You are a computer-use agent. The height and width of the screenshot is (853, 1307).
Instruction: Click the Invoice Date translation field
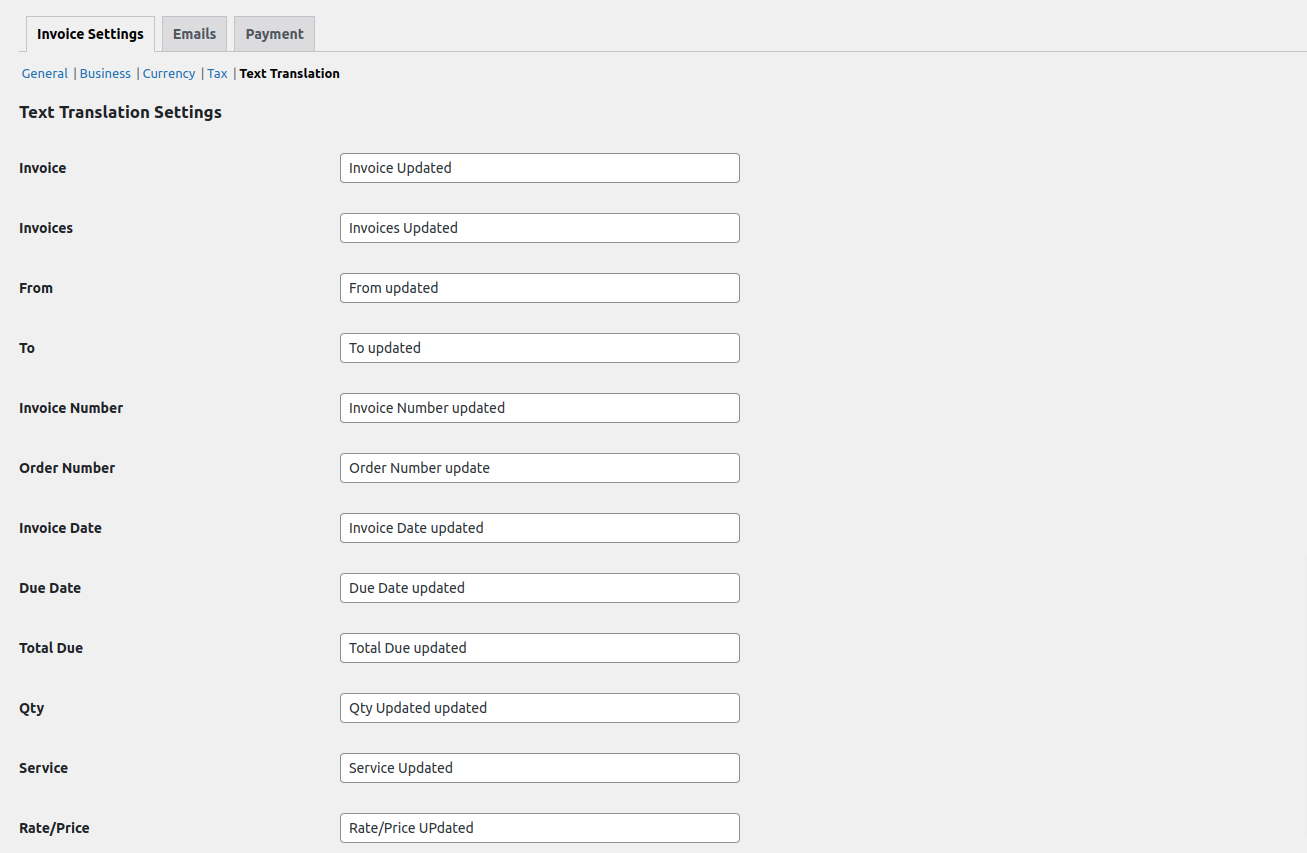point(539,528)
